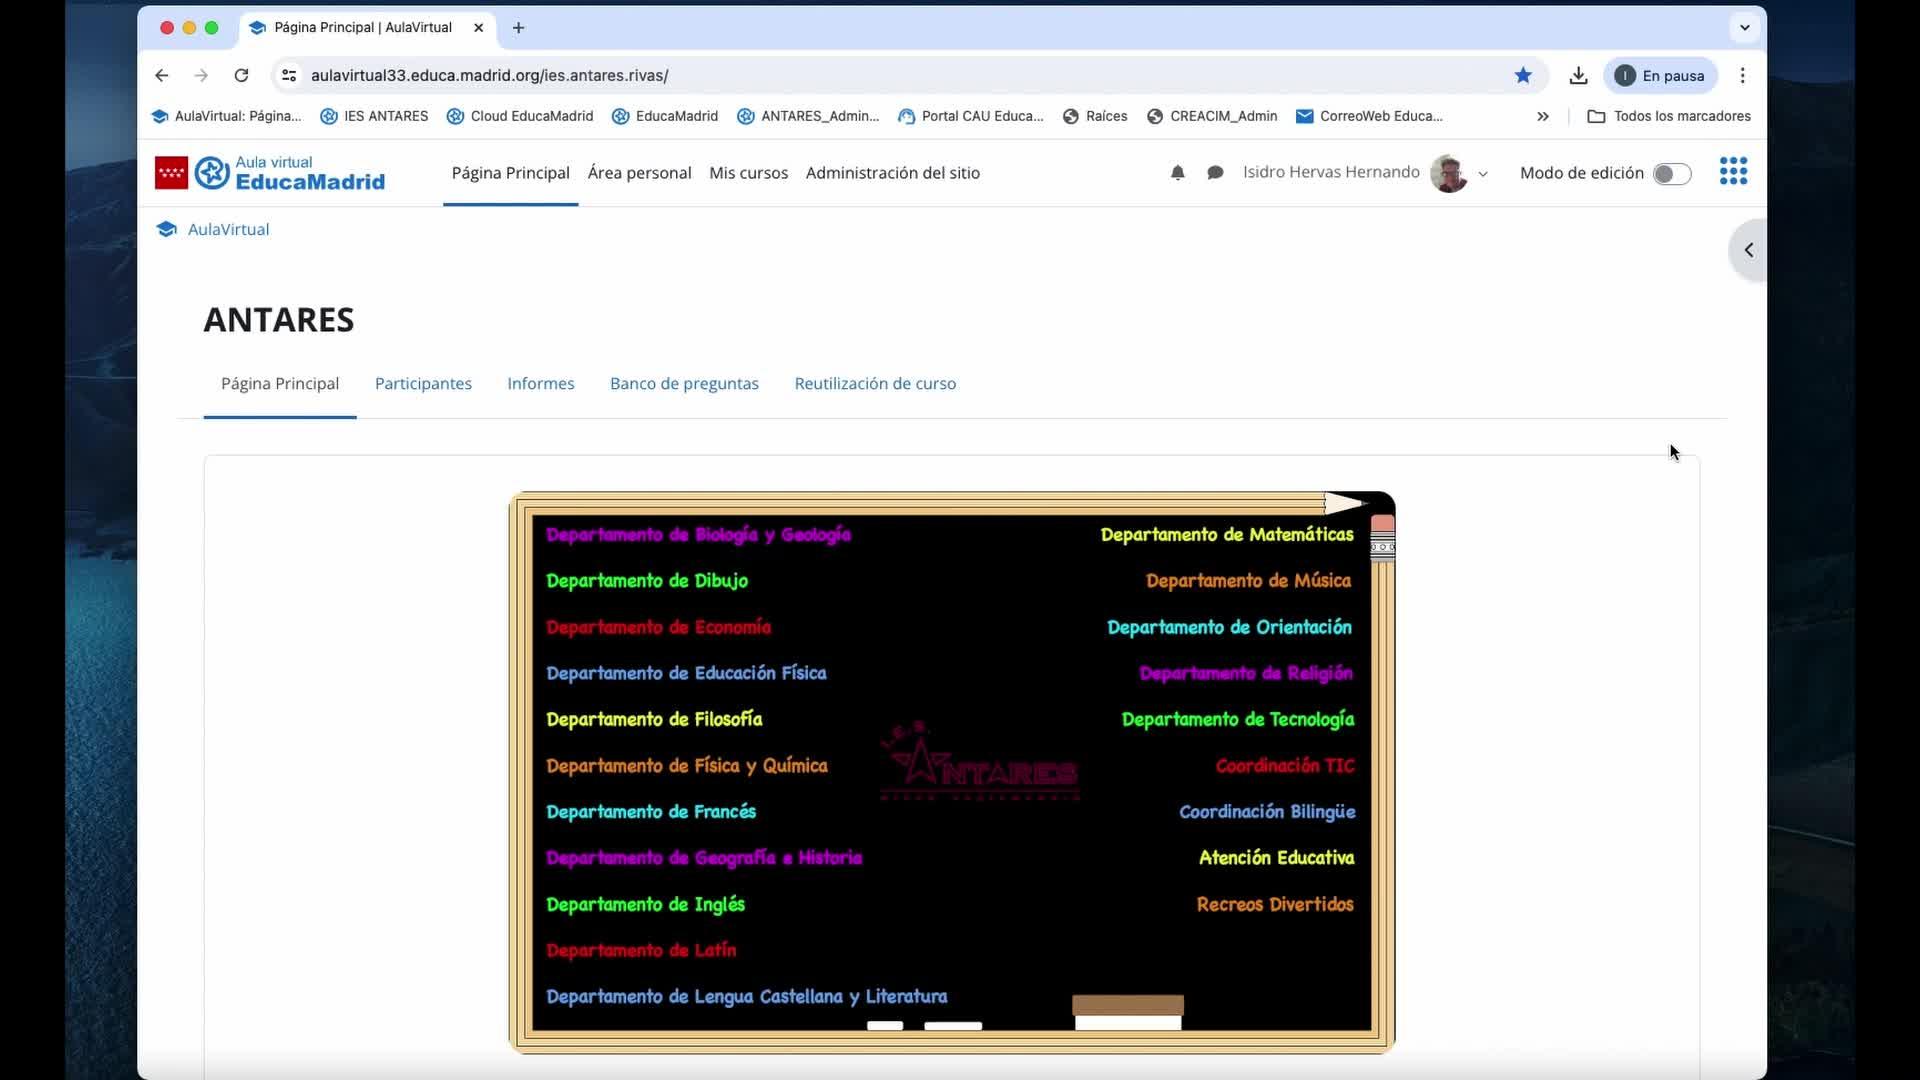Expand the block drawer side arrow
Image resolution: width=1920 pixels, height=1080 pixels.
coord(1748,250)
